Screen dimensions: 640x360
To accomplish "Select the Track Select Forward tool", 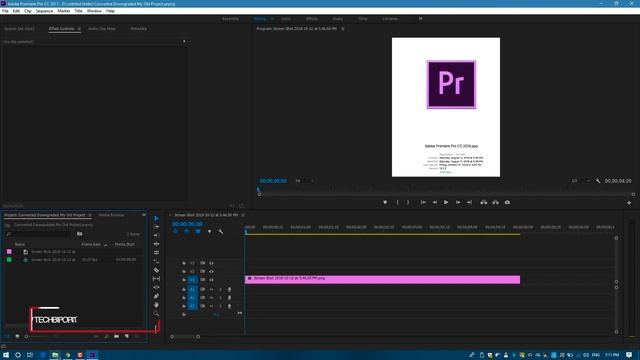I will [x=156, y=227].
